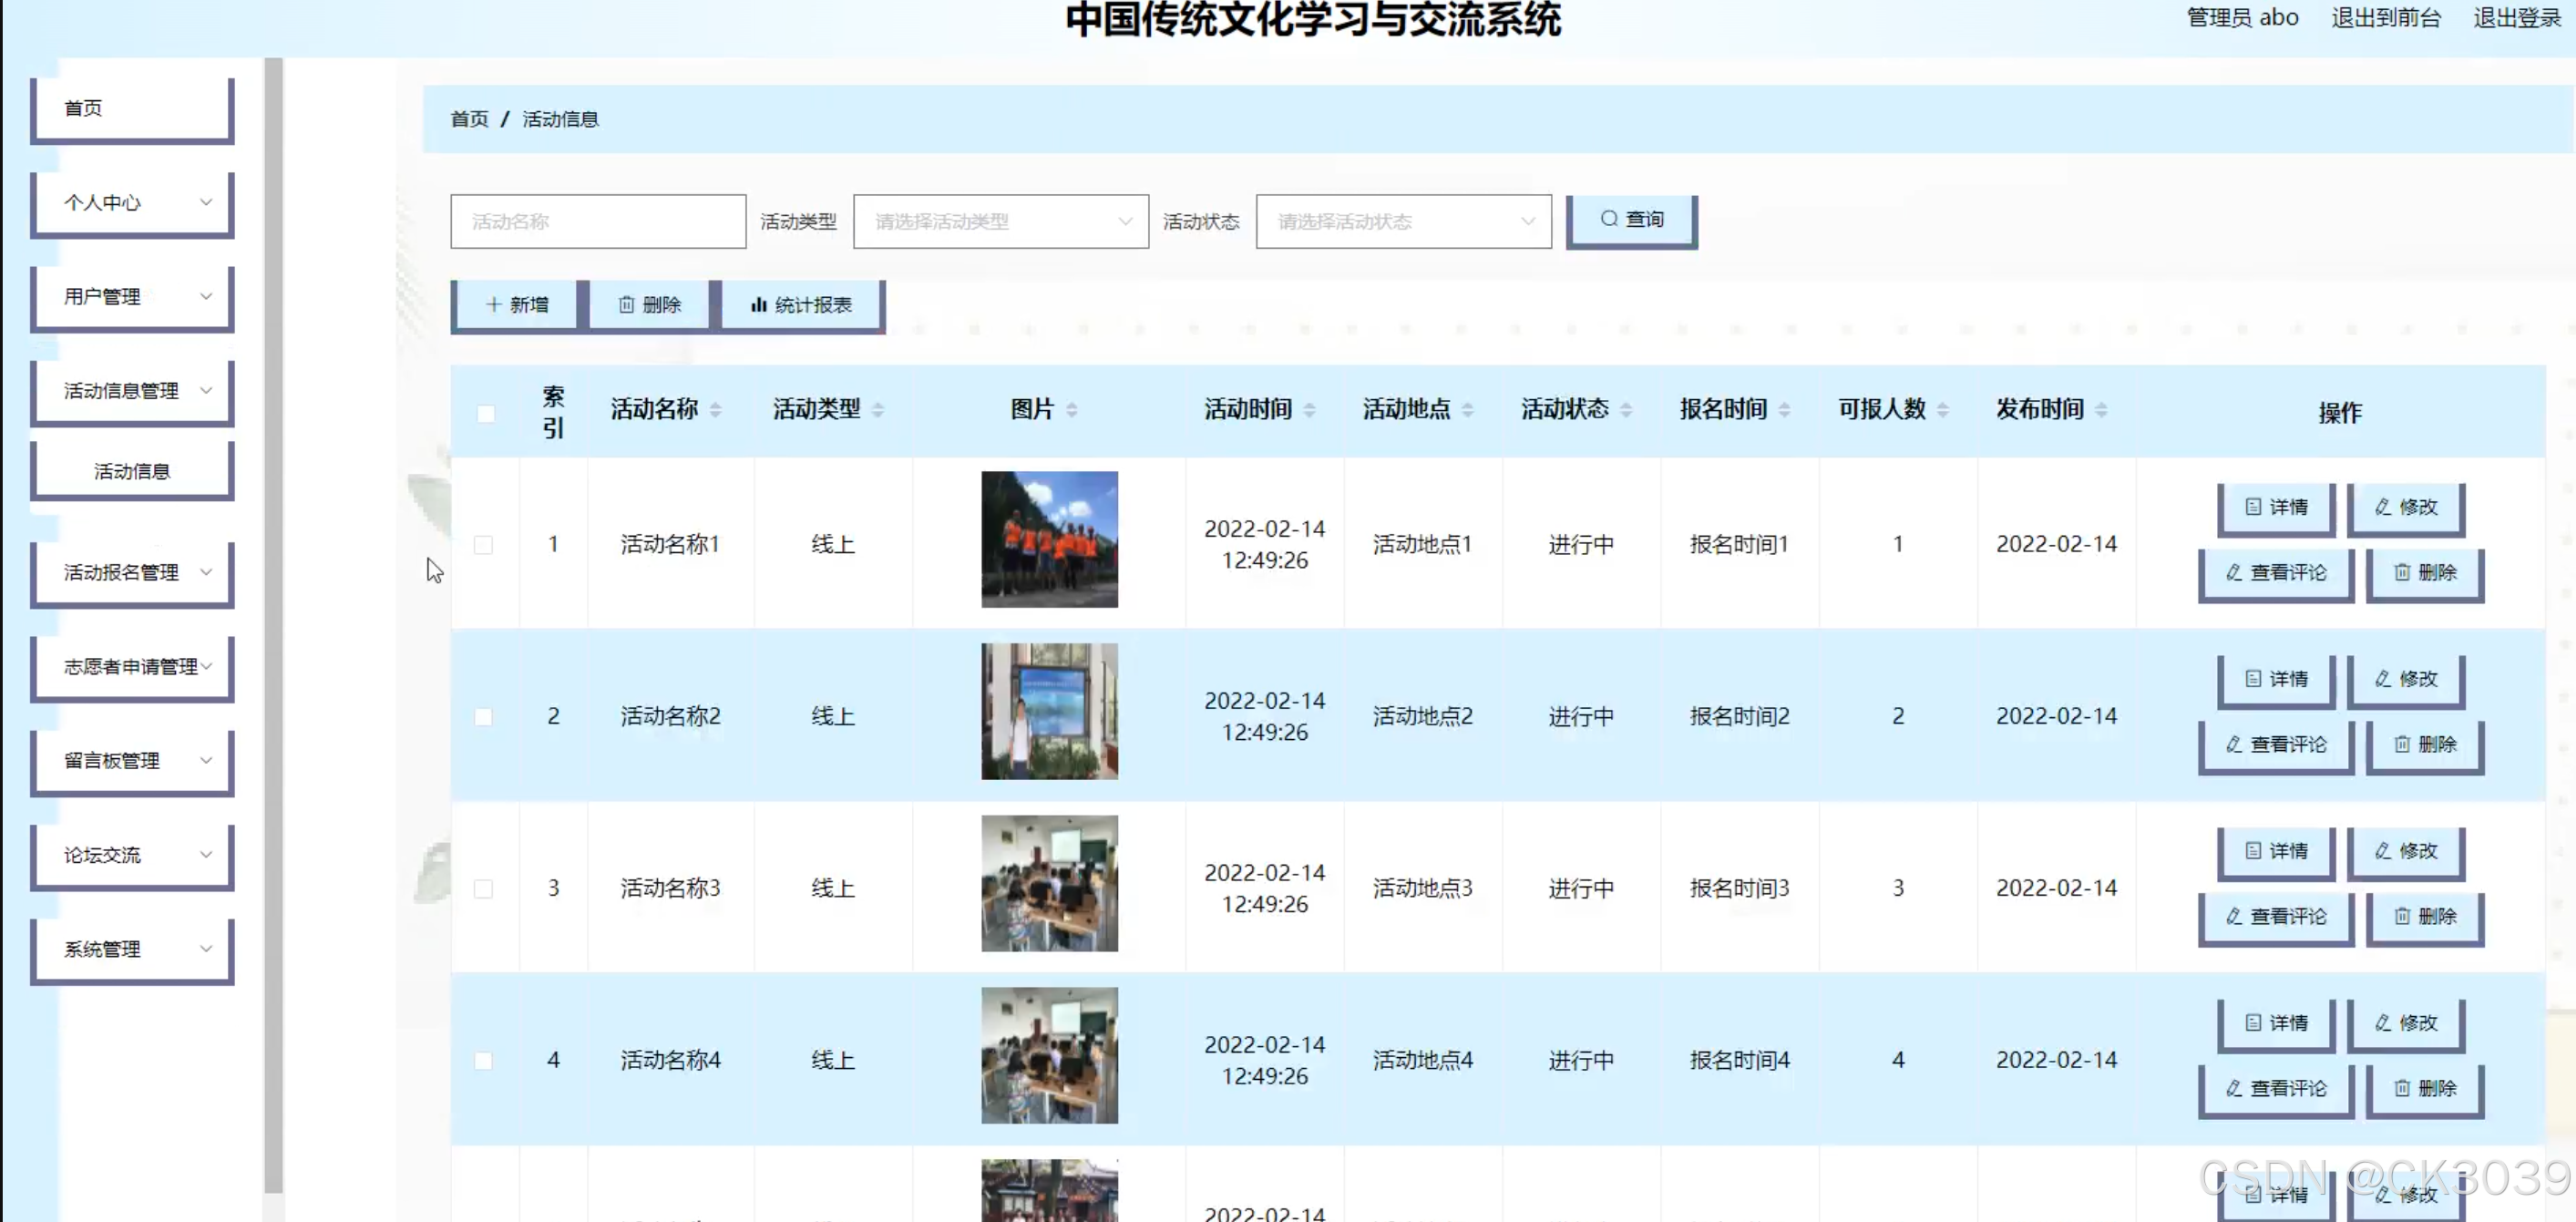This screenshot has width=2576, height=1222.
Task: Sort the table by 活动时间 column
Action: click(x=1309, y=410)
